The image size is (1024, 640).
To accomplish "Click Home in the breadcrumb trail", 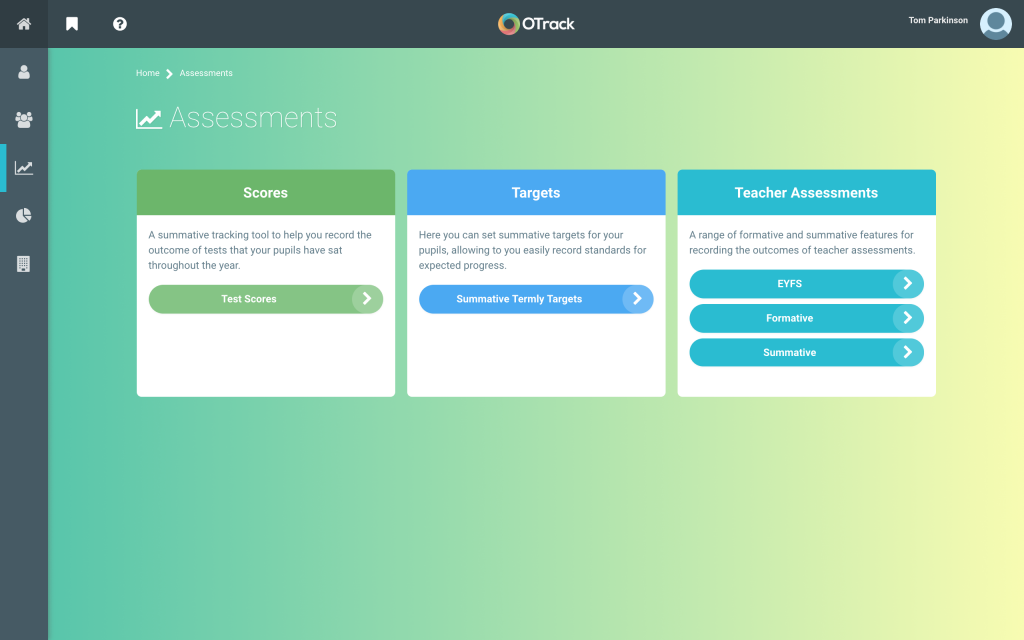I will coord(147,73).
